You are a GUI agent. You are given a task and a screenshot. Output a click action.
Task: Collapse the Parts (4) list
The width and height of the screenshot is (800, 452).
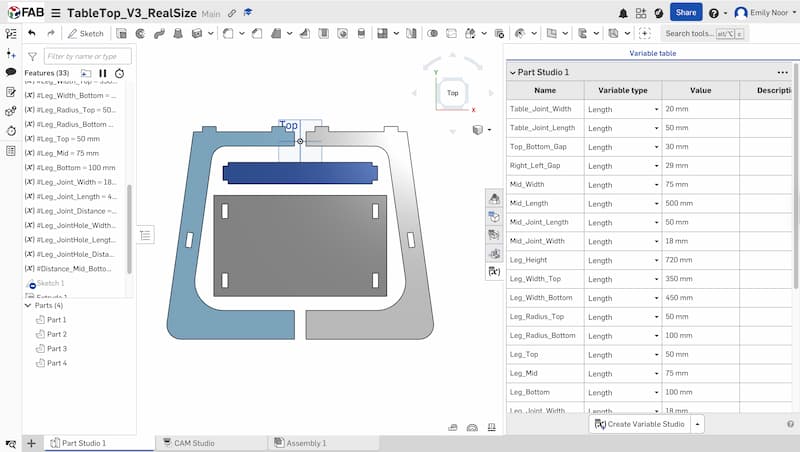(28, 305)
